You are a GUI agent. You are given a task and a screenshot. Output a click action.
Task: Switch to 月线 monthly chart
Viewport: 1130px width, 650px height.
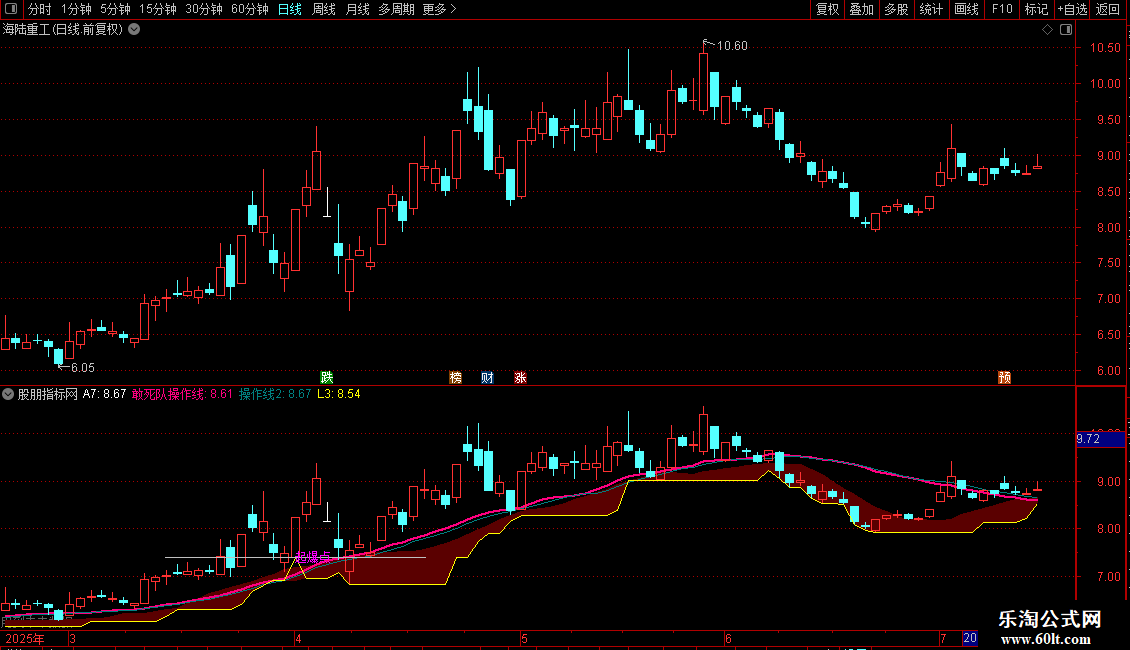(x=357, y=9)
